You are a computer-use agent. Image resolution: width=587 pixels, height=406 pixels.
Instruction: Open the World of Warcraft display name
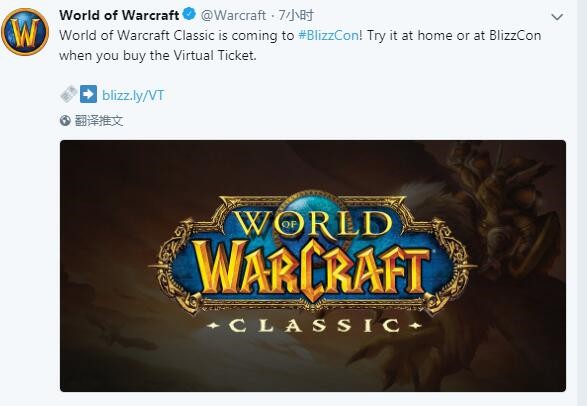click(x=119, y=15)
